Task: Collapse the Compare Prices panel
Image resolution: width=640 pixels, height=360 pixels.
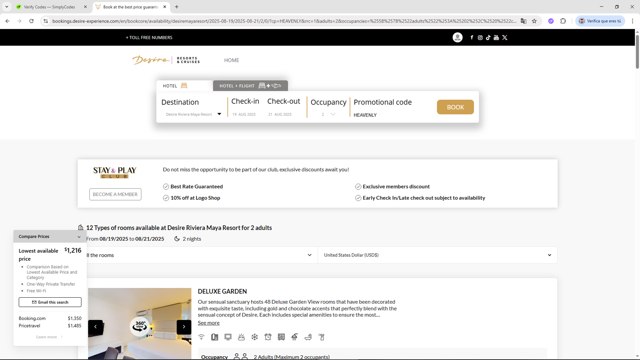Action: click(x=79, y=236)
